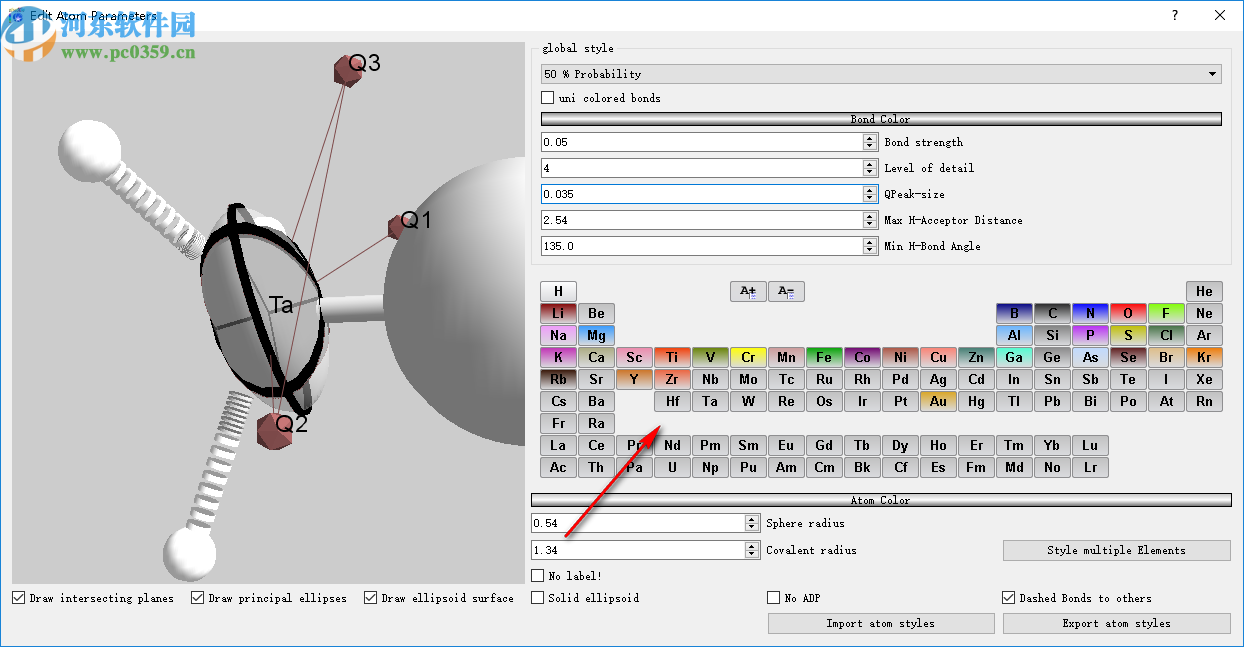
Task: Pick the potassium K element
Action: pos(558,357)
